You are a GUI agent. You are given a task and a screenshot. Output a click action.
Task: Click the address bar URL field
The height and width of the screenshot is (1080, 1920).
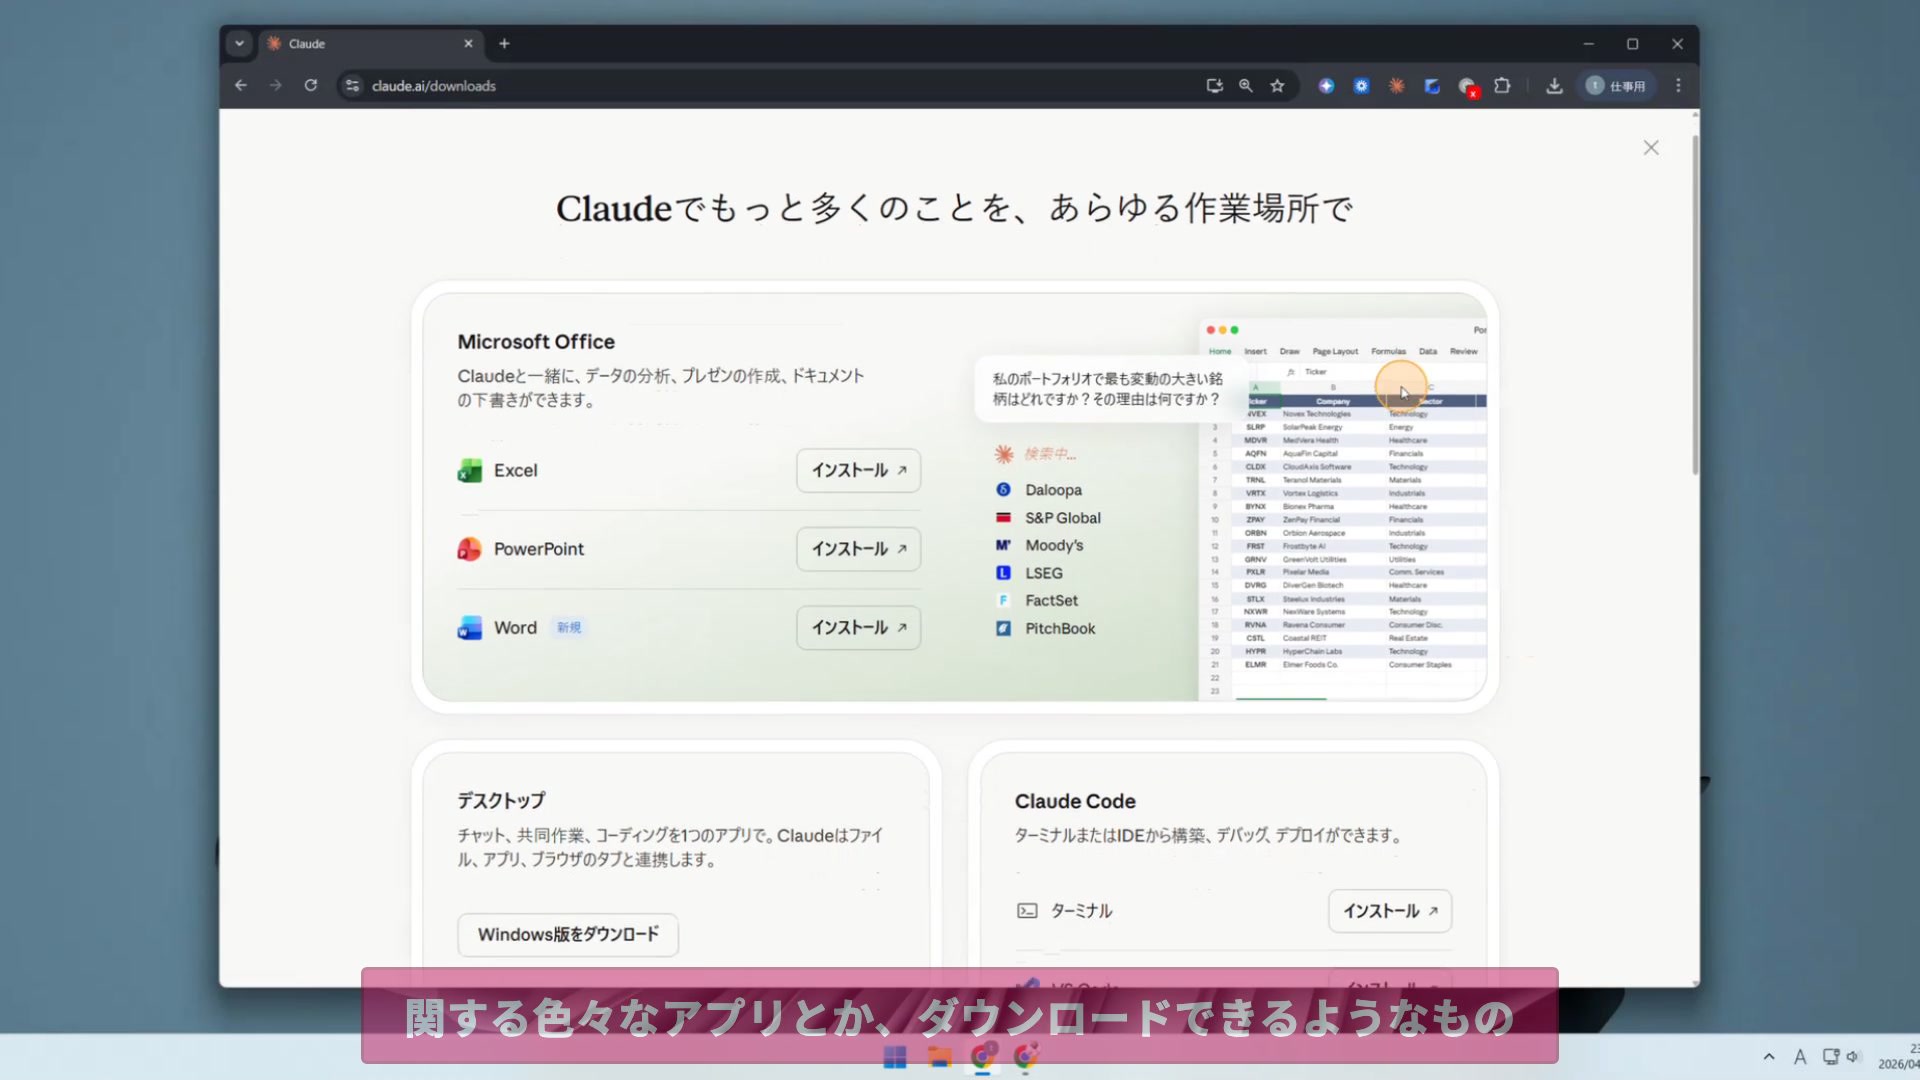[780, 86]
